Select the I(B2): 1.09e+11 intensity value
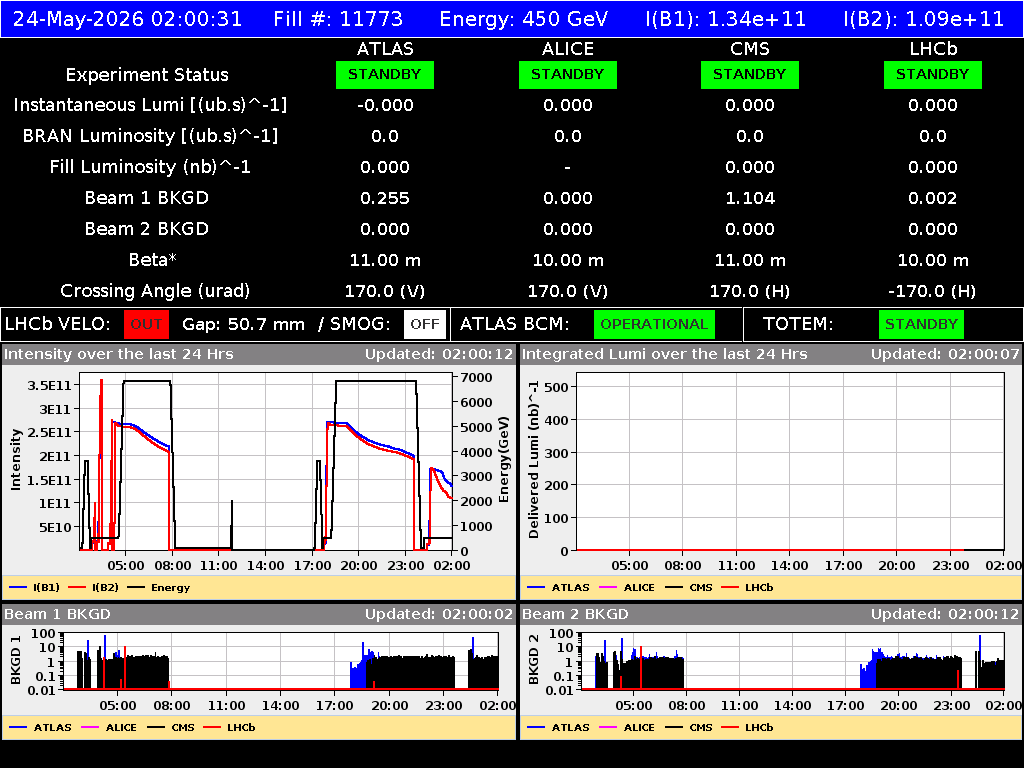This screenshot has width=1024, height=768. [923, 19]
